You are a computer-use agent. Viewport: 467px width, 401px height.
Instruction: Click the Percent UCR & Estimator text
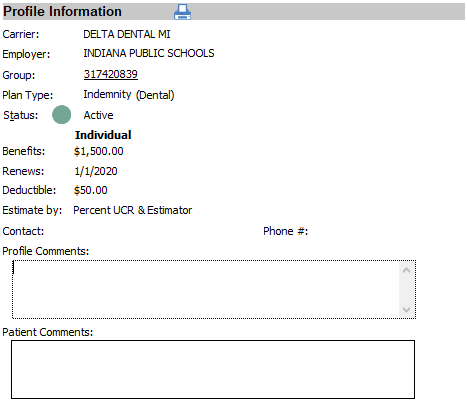point(133,210)
